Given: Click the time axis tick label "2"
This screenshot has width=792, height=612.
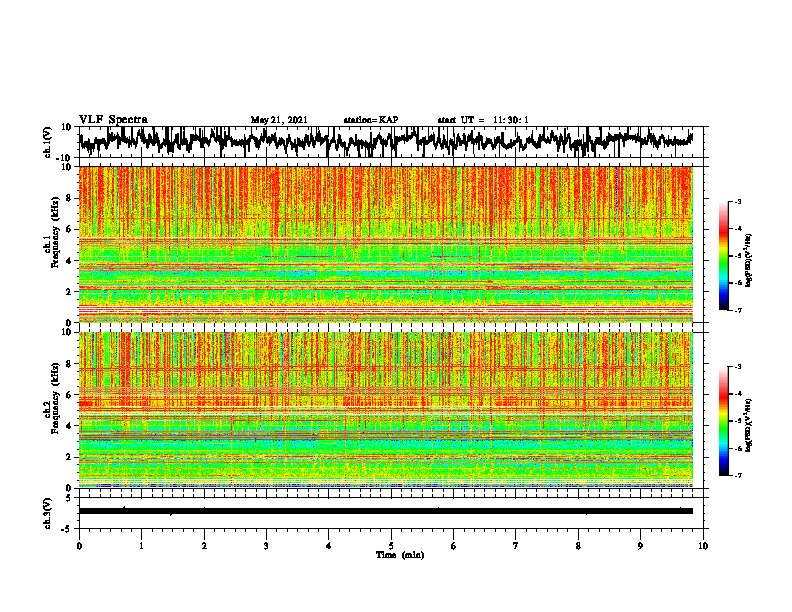Looking at the screenshot, I should [204, 546].
